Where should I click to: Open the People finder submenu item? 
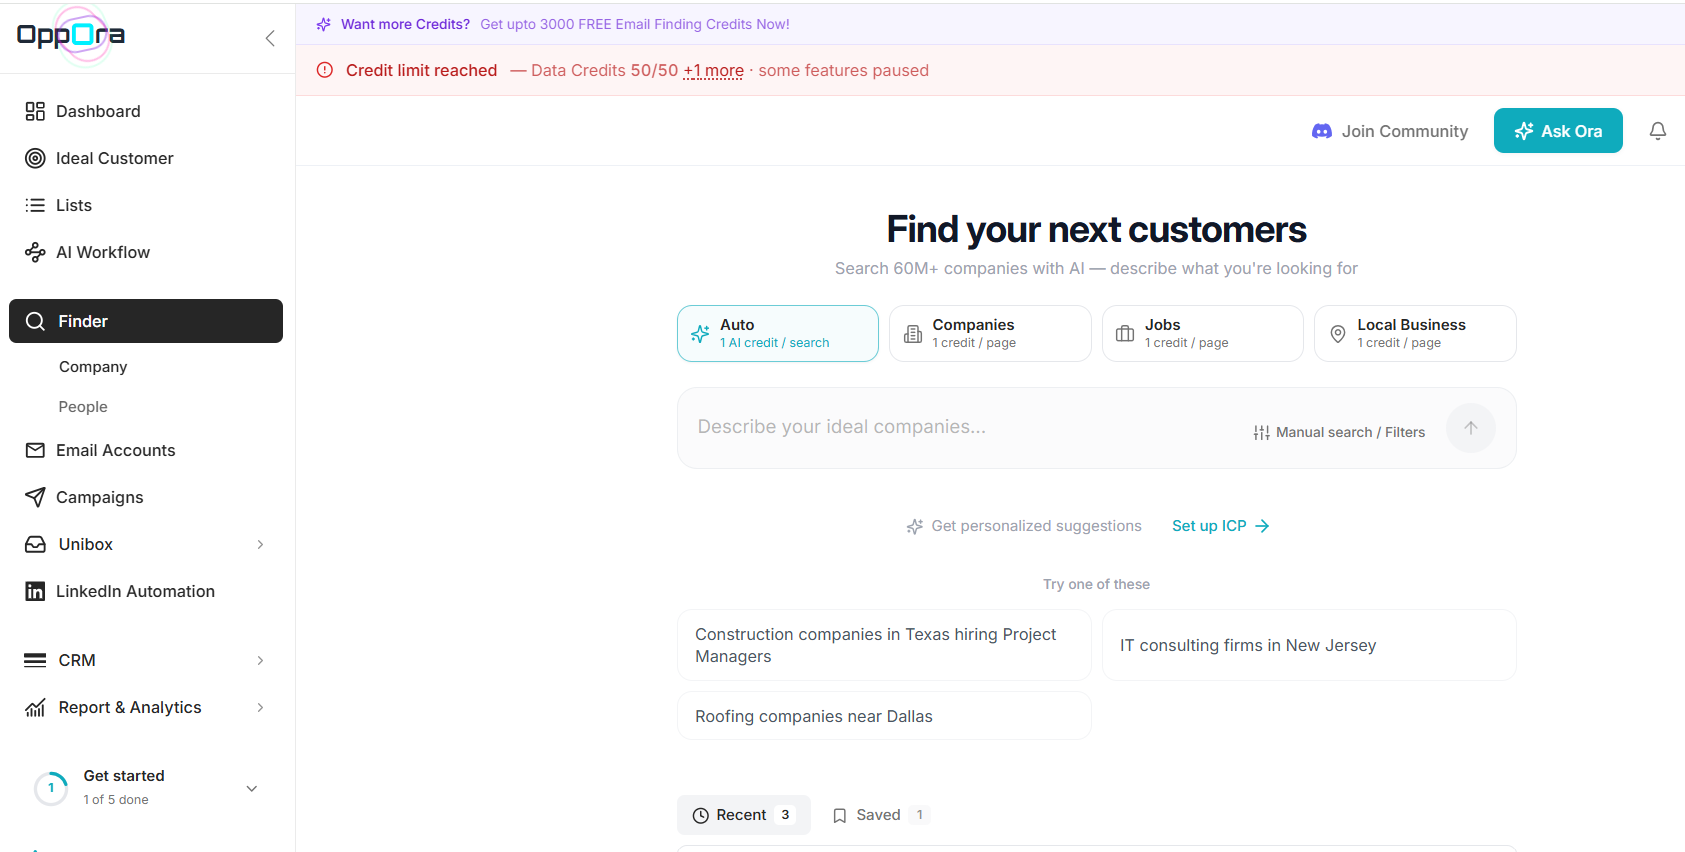(x=83, y=407)
